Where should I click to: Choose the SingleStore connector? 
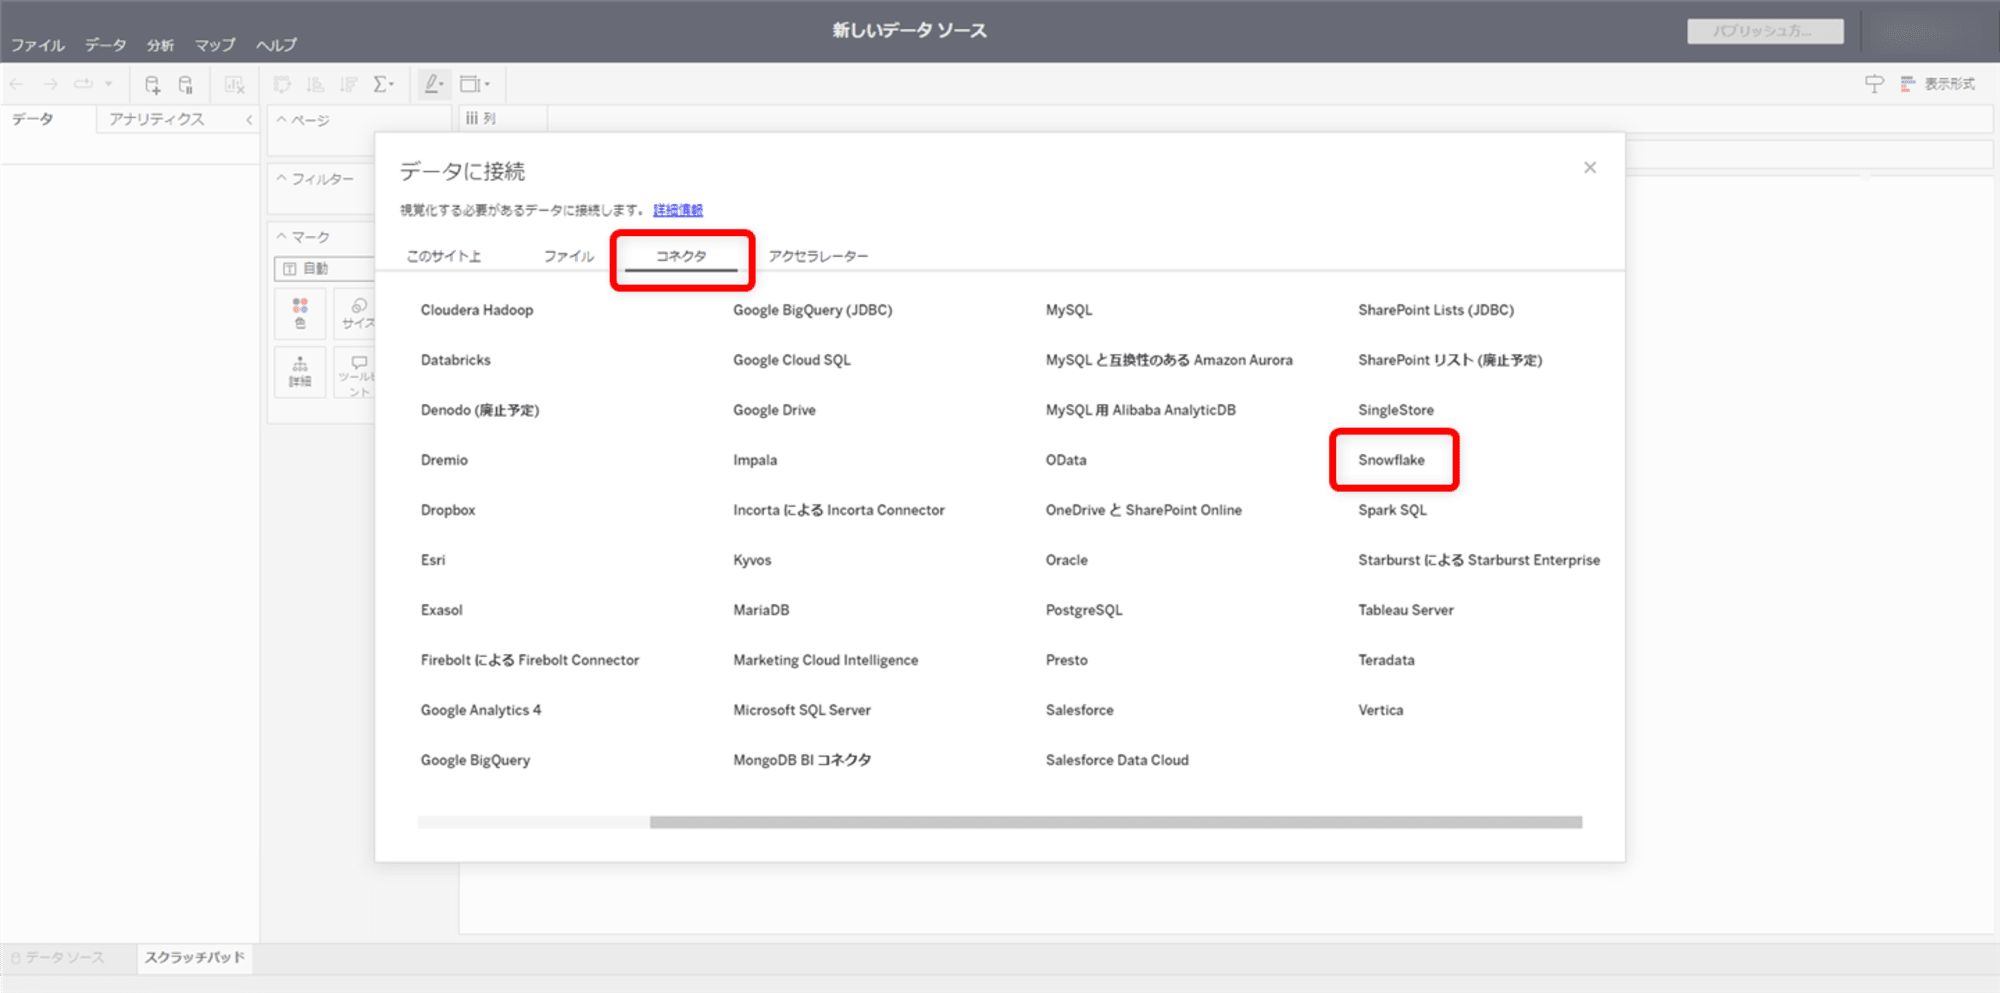tap(1396, 410)
